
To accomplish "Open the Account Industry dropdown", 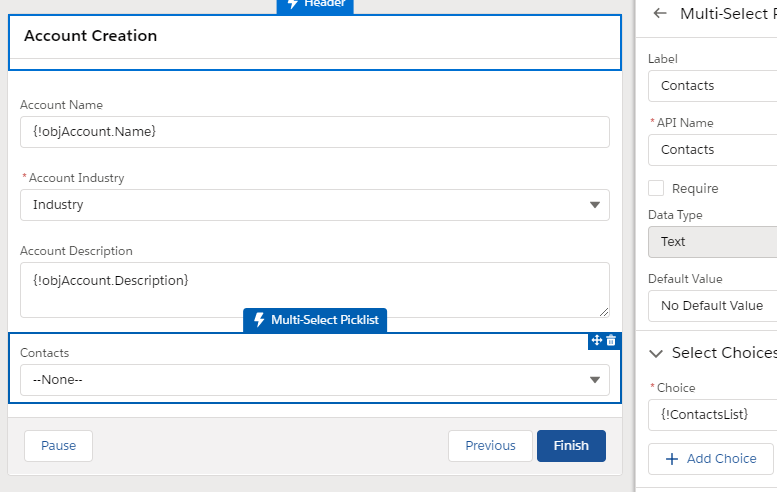I will 315,205.
